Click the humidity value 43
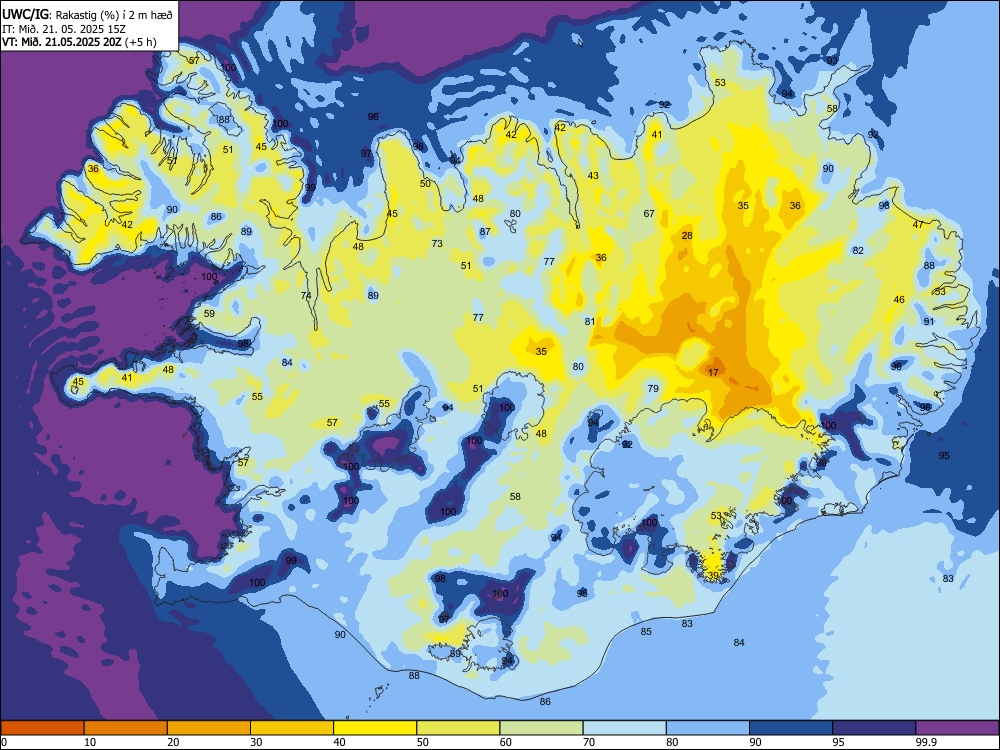Viewport: 1000px width, 750px height. click(x=593, y=175)
